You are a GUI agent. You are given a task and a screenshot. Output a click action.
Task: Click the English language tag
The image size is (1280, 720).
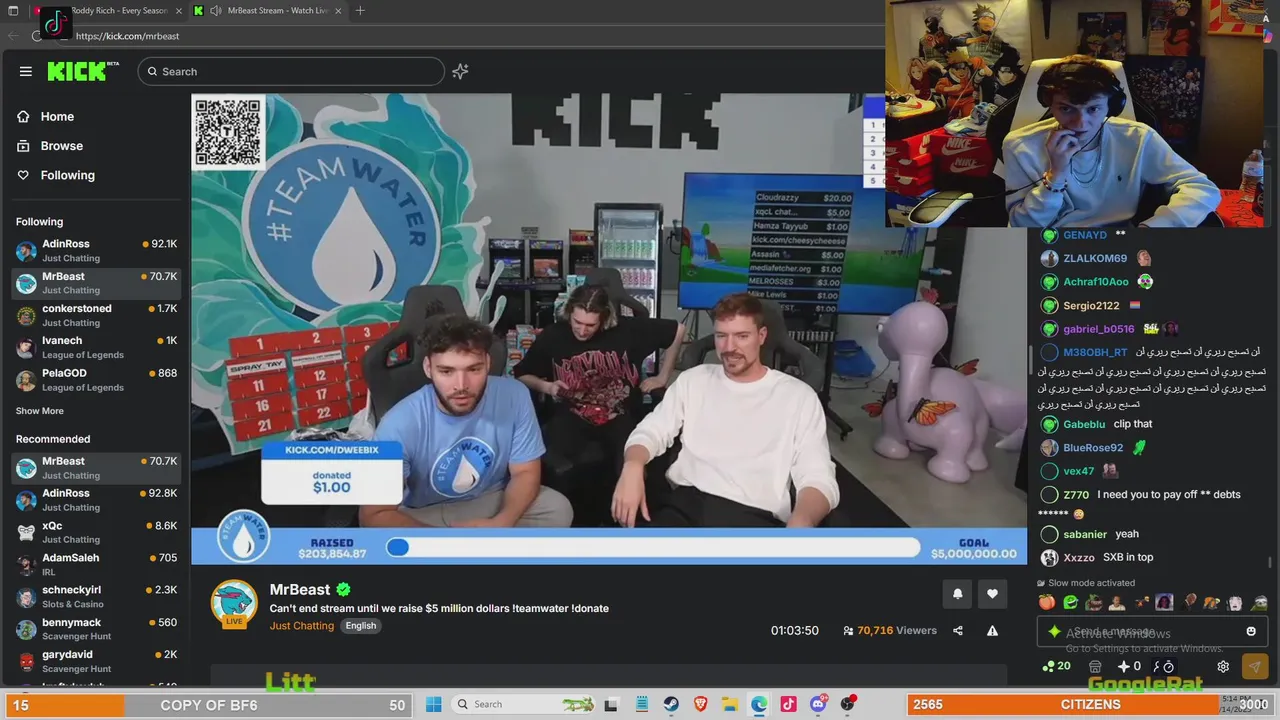361,626
